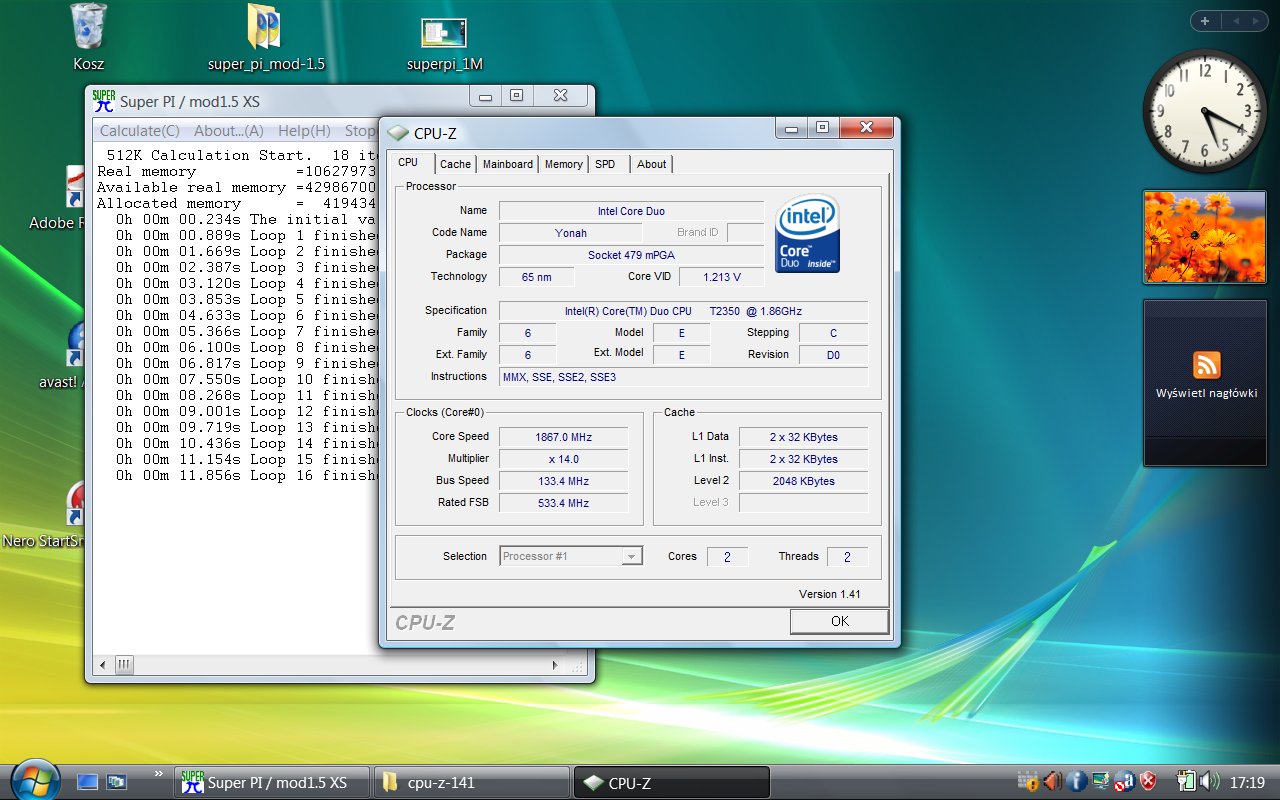Click the Instructions field MMX, SSE, SSE2, SSE3
This screenshot has height=800, width=1280.
683,377
